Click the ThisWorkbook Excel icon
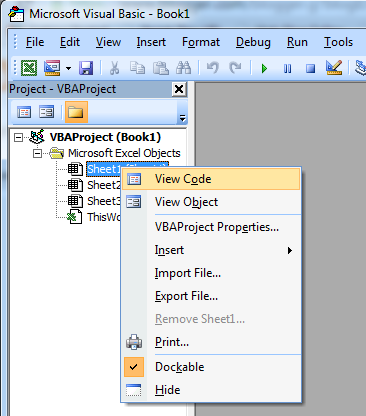The image size is (366, 416). (75, 217)
